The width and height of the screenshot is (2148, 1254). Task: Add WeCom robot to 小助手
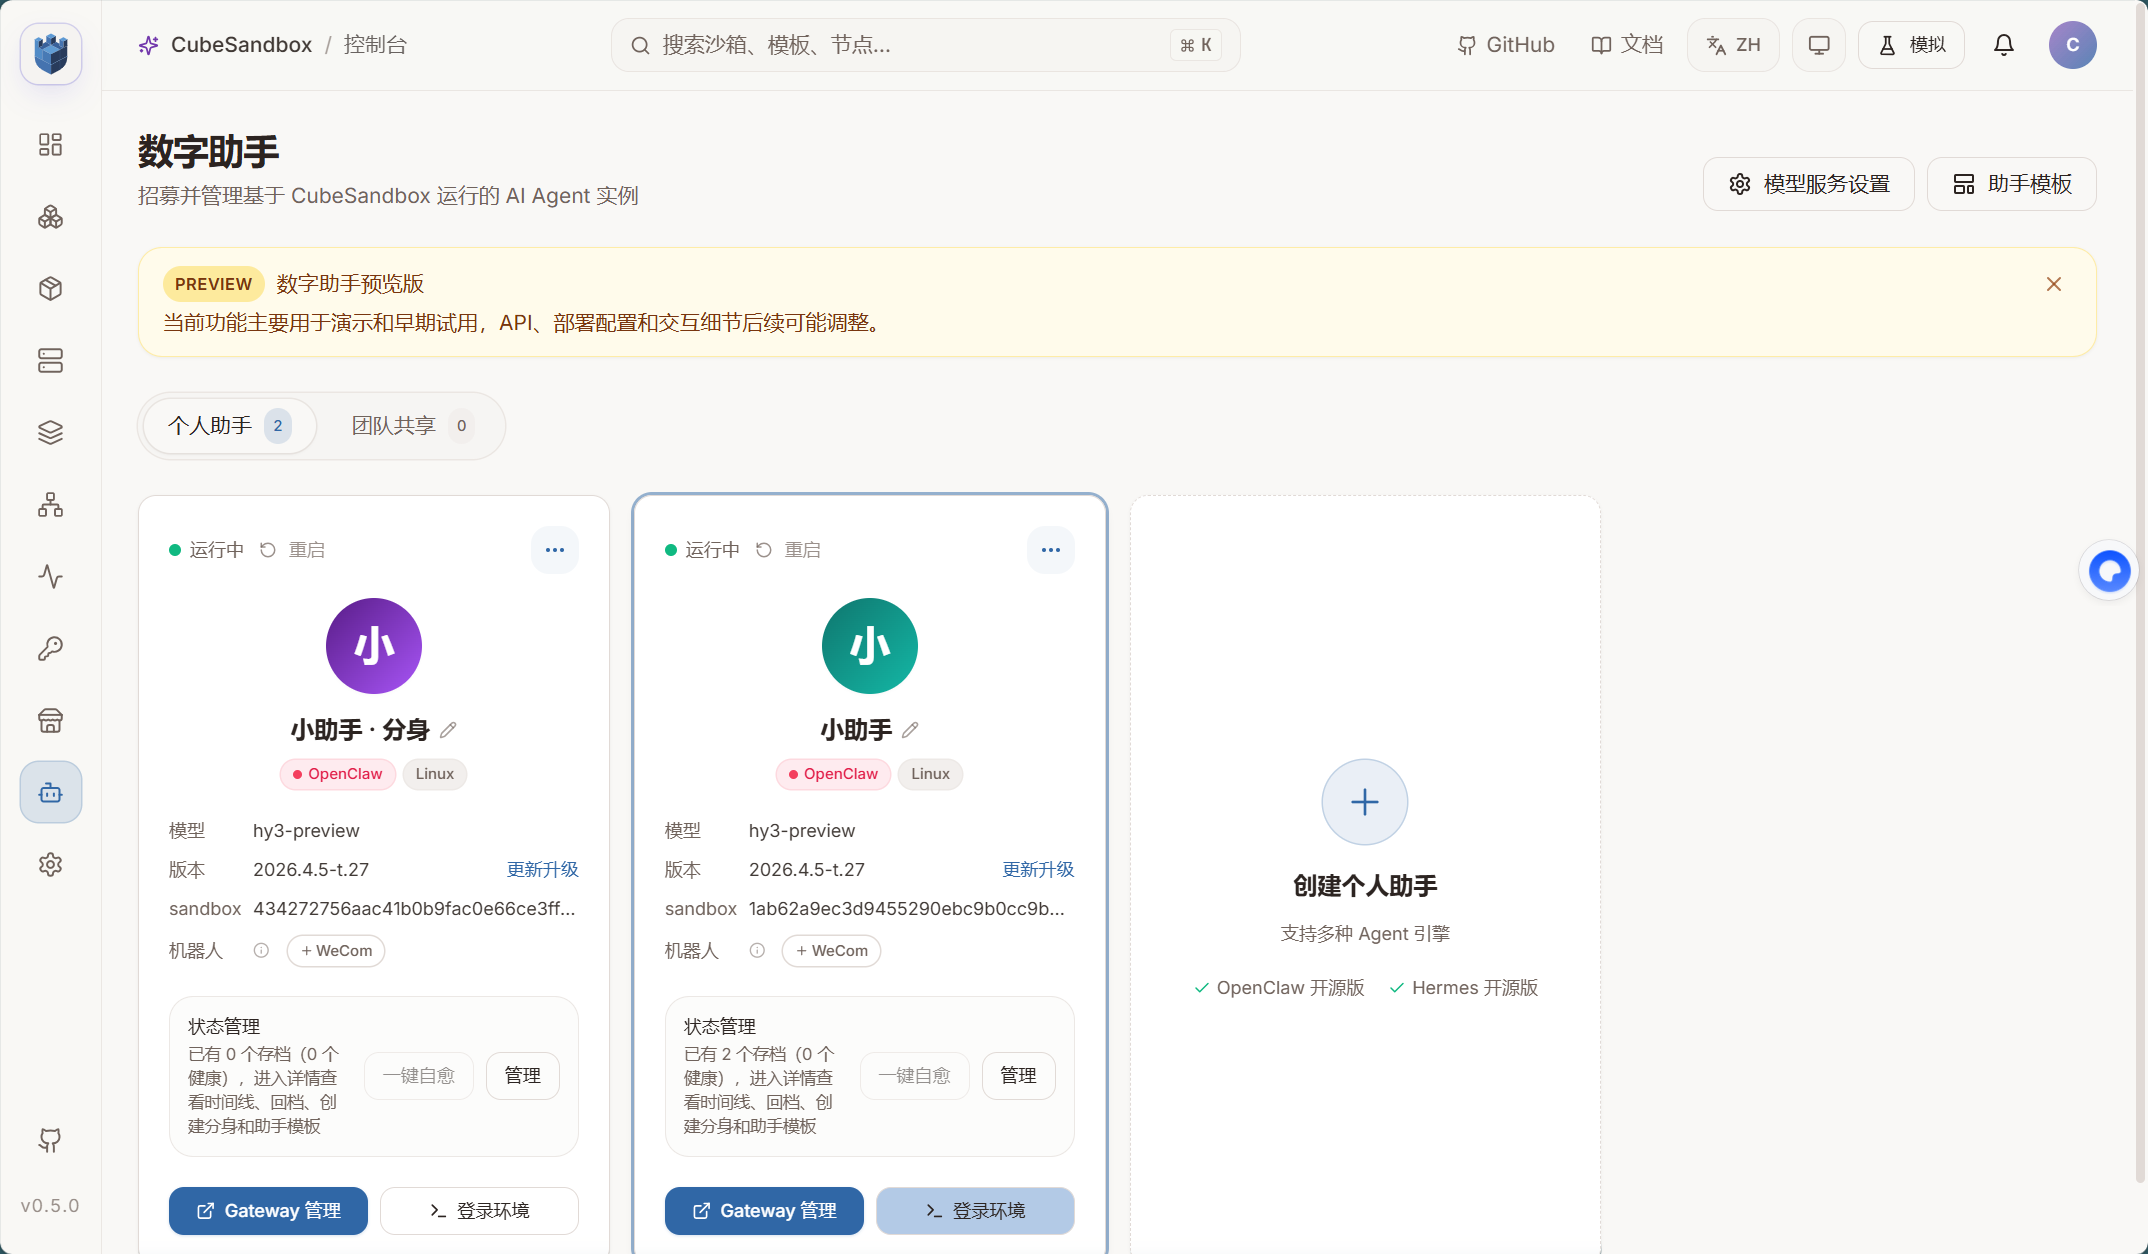point(832,951)
